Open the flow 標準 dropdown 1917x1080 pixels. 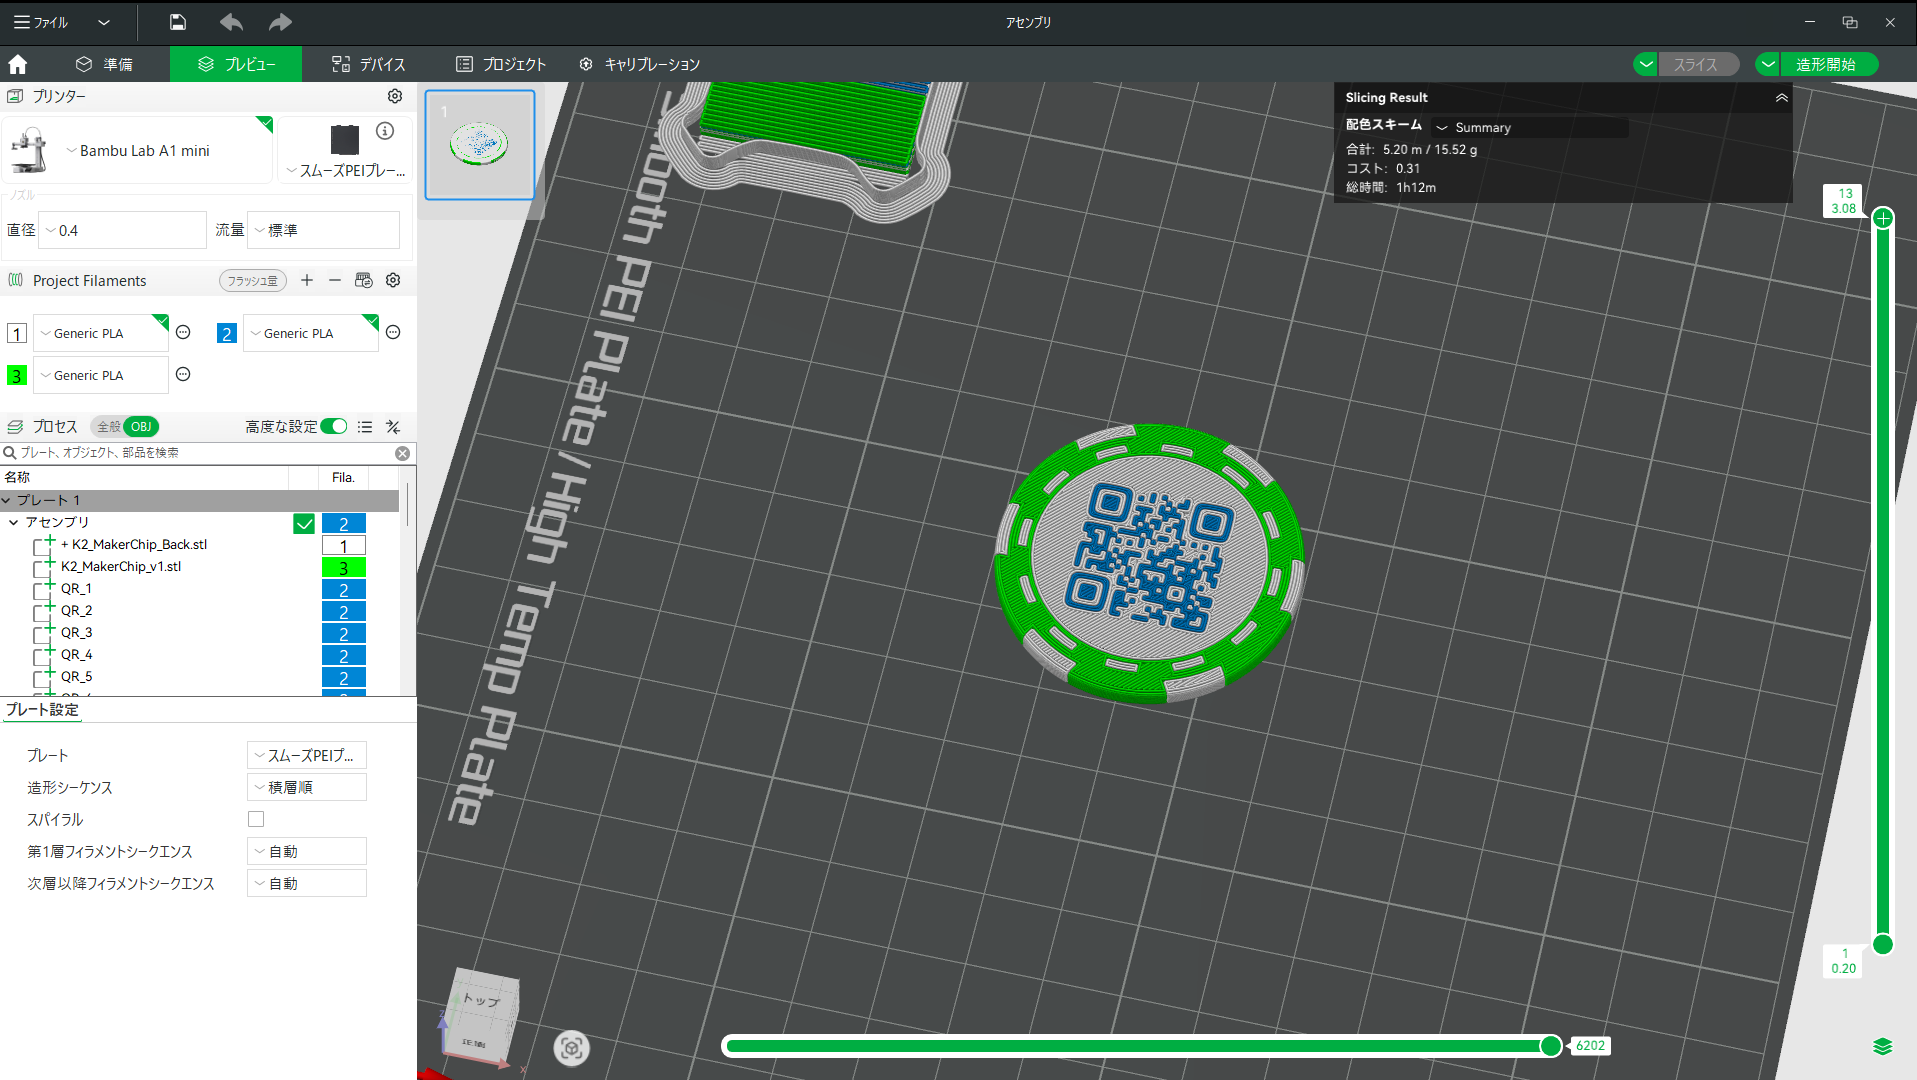coord(323,230)
